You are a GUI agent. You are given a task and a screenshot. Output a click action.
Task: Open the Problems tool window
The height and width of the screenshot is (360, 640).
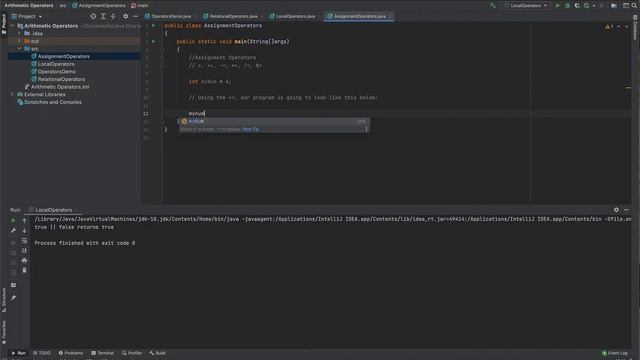click(71, 353)
